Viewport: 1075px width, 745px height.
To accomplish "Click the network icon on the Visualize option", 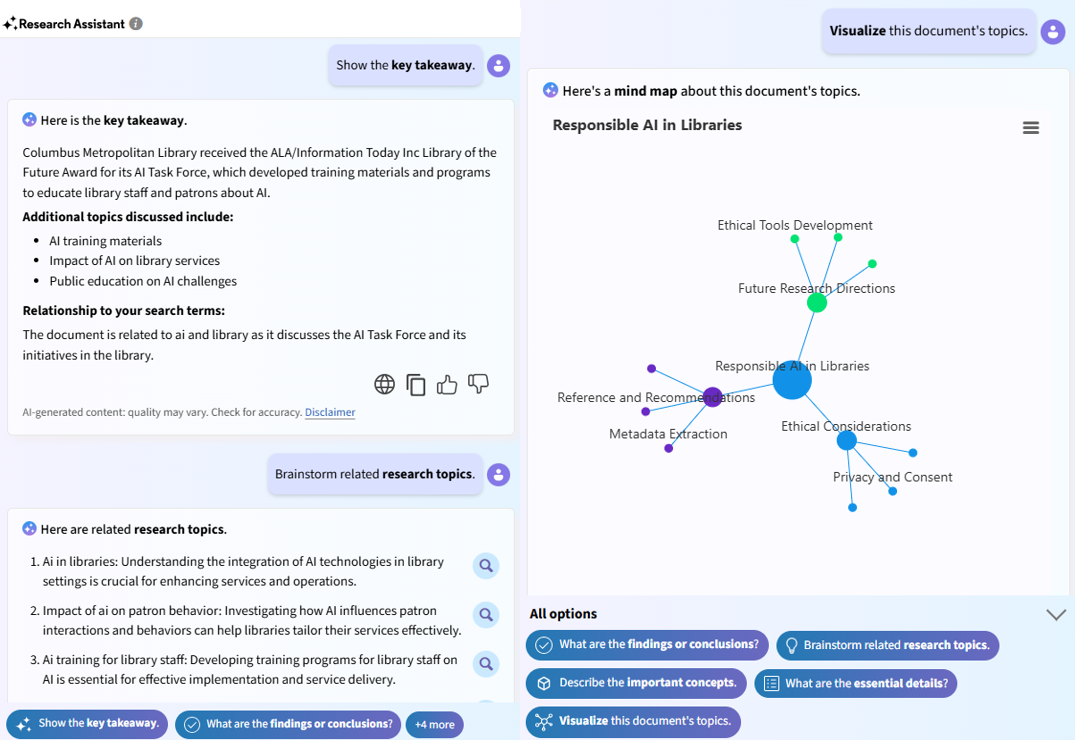I will pyautogui.click(x=544, y=721).
